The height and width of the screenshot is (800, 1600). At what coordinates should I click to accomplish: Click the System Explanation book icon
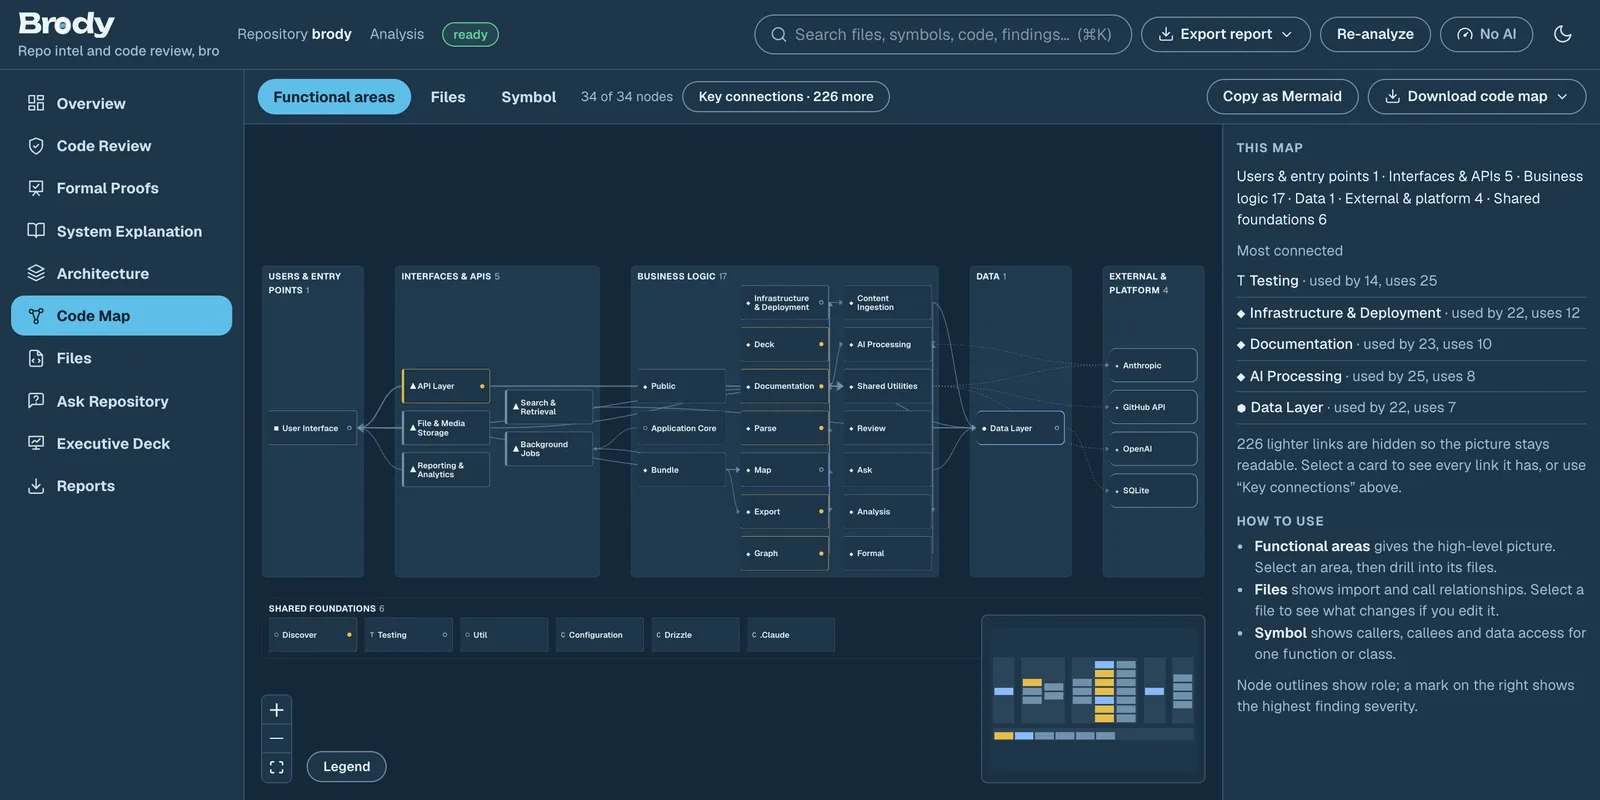pos(36,231)
